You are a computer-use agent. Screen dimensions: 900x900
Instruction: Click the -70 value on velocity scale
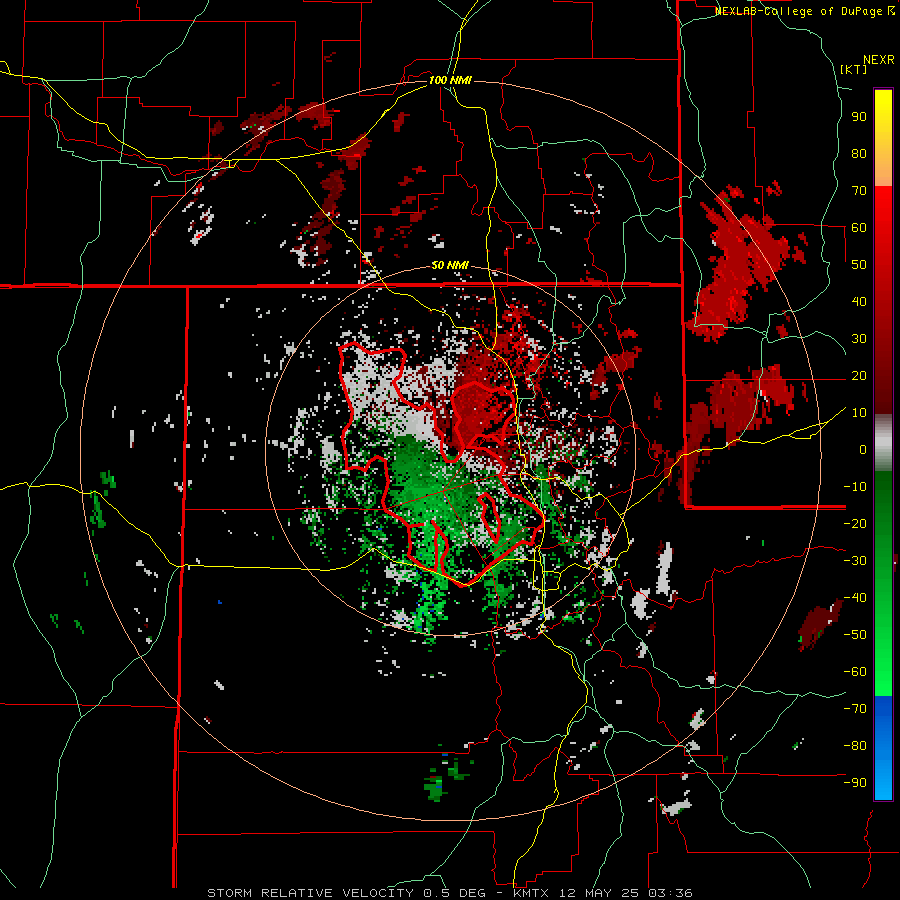[x=855, y=709]
